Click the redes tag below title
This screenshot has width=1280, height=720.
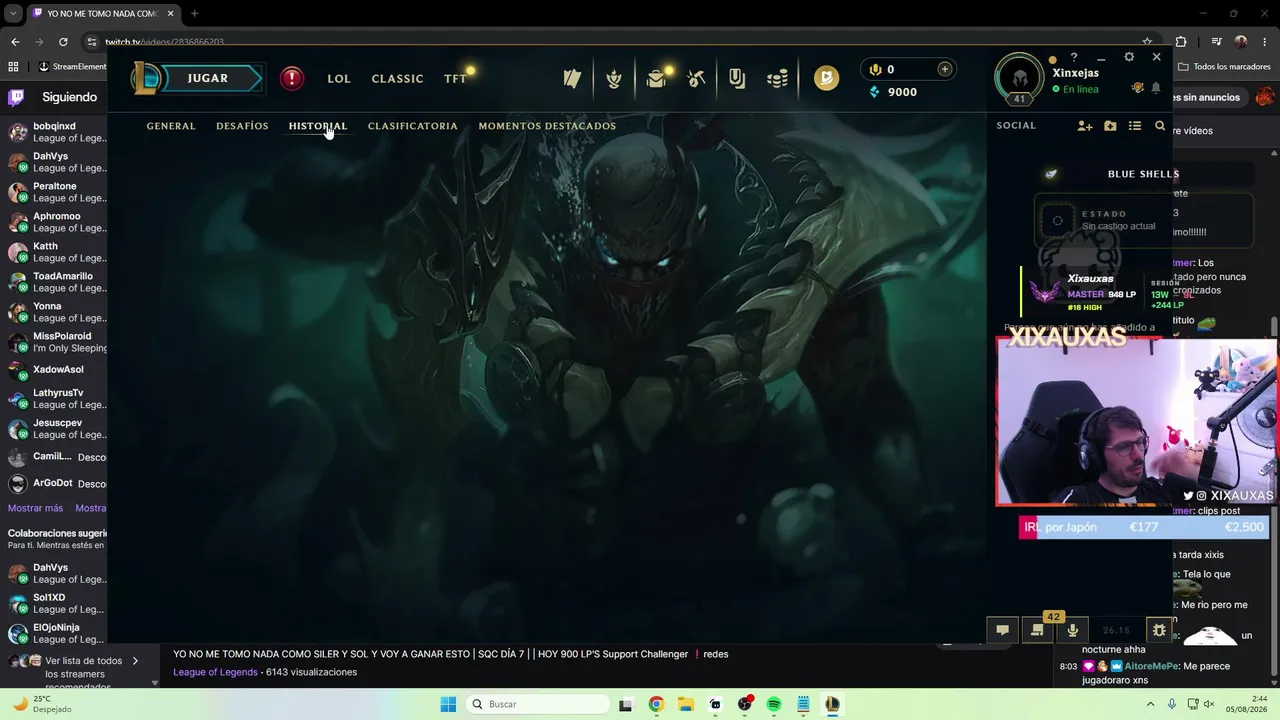click(x=716, y=654)
